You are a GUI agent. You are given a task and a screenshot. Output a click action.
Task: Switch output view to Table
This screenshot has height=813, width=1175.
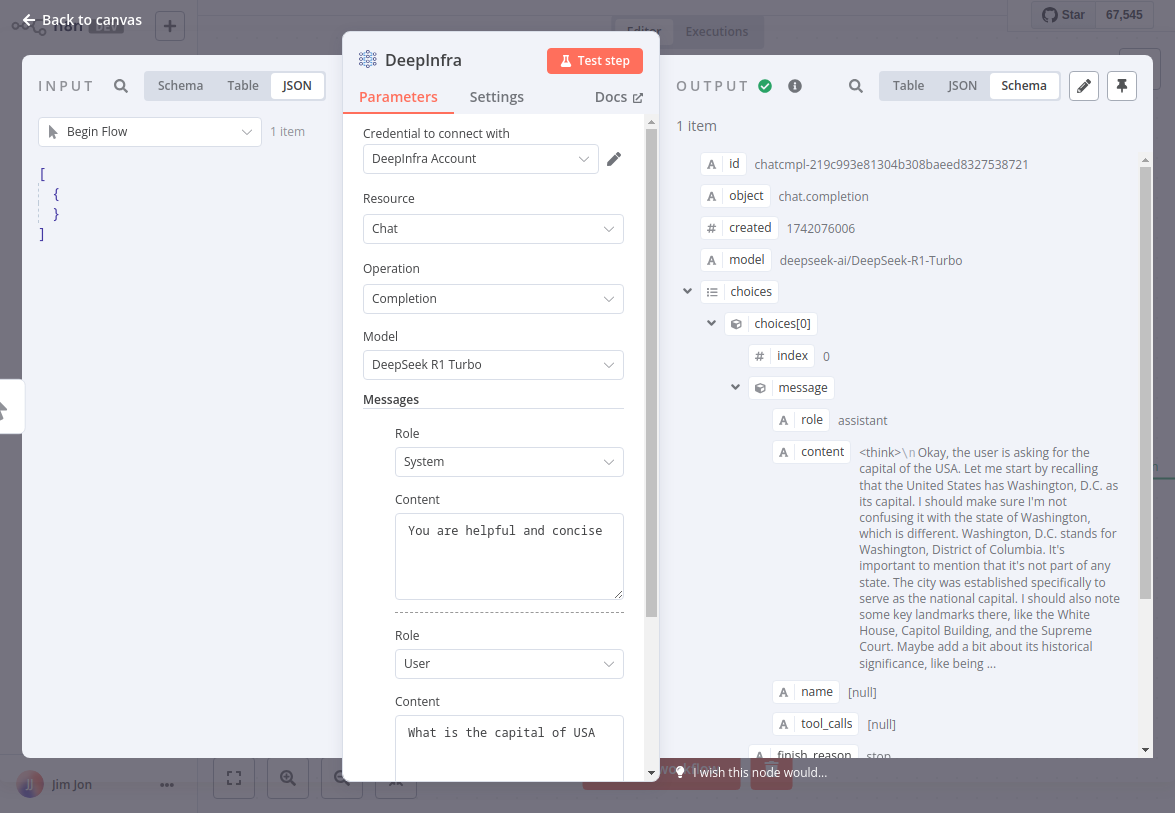(x=907, y=85)
